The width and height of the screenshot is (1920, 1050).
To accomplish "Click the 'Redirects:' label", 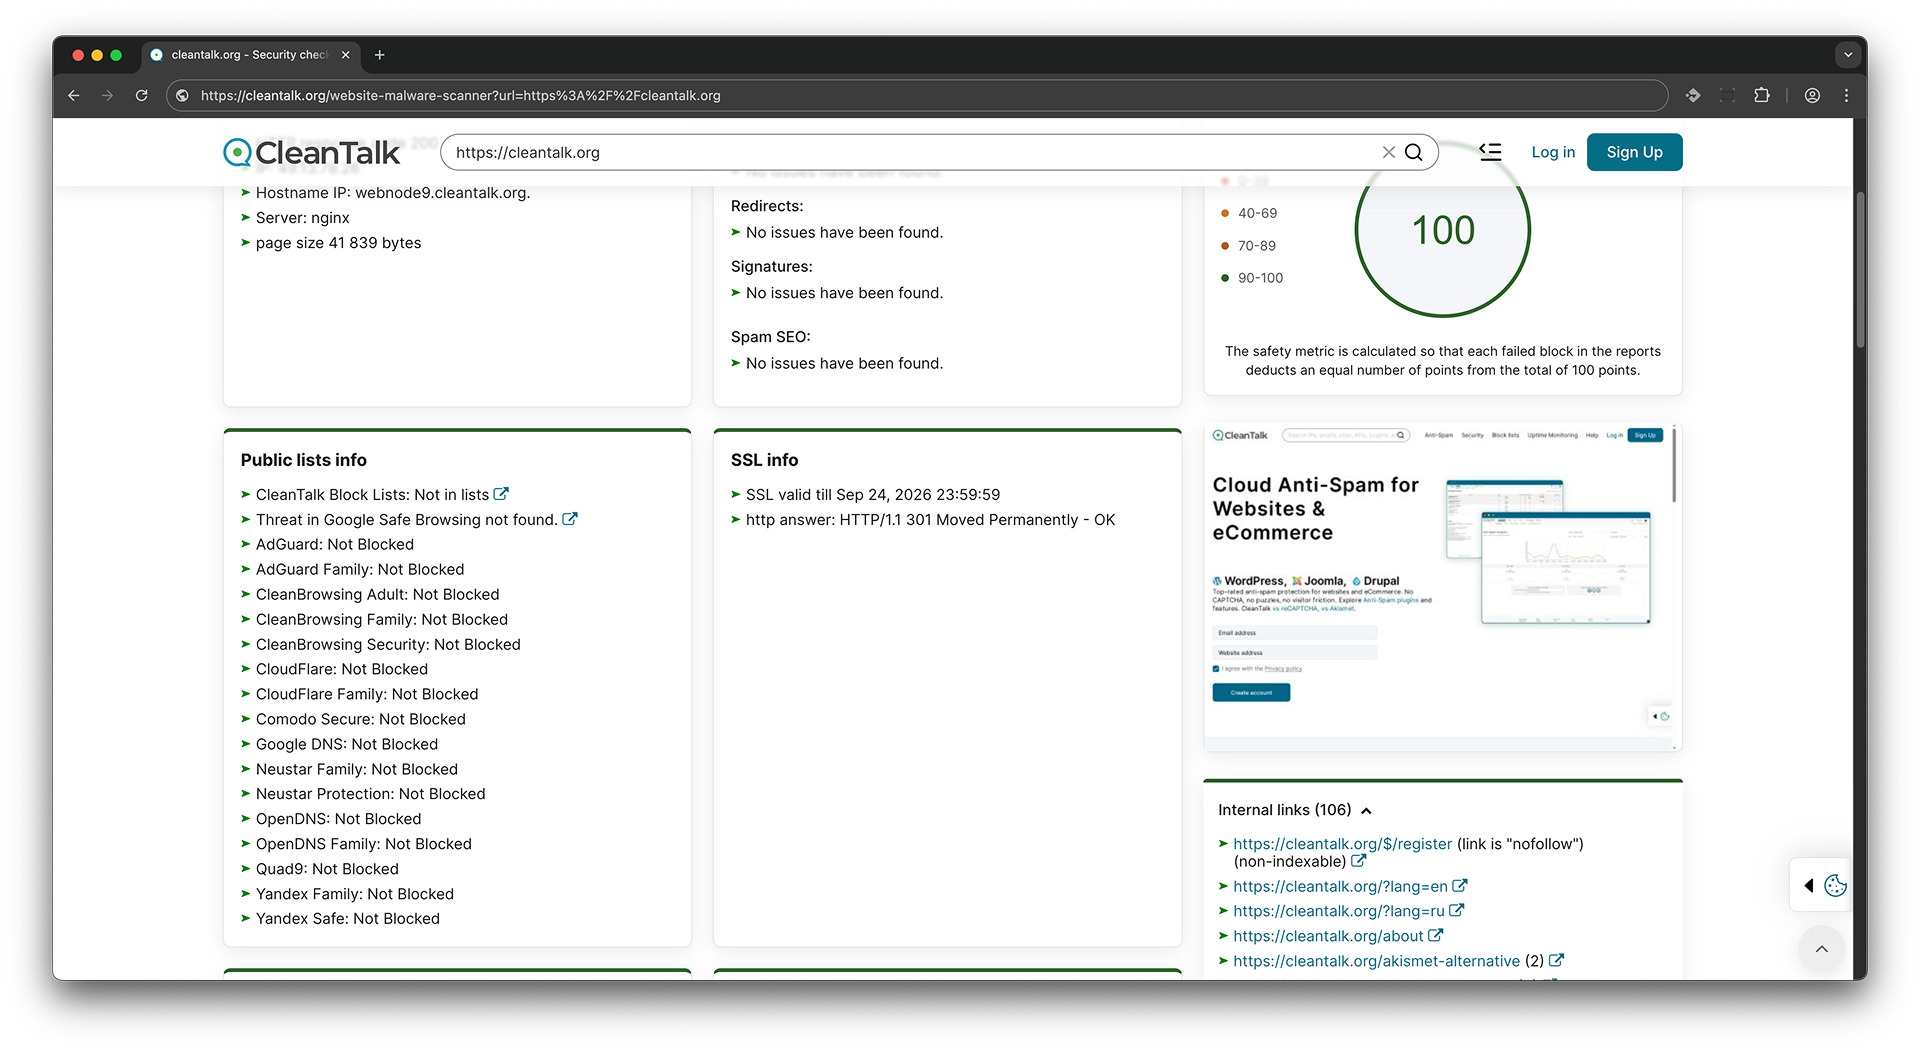I will (767, 206).
